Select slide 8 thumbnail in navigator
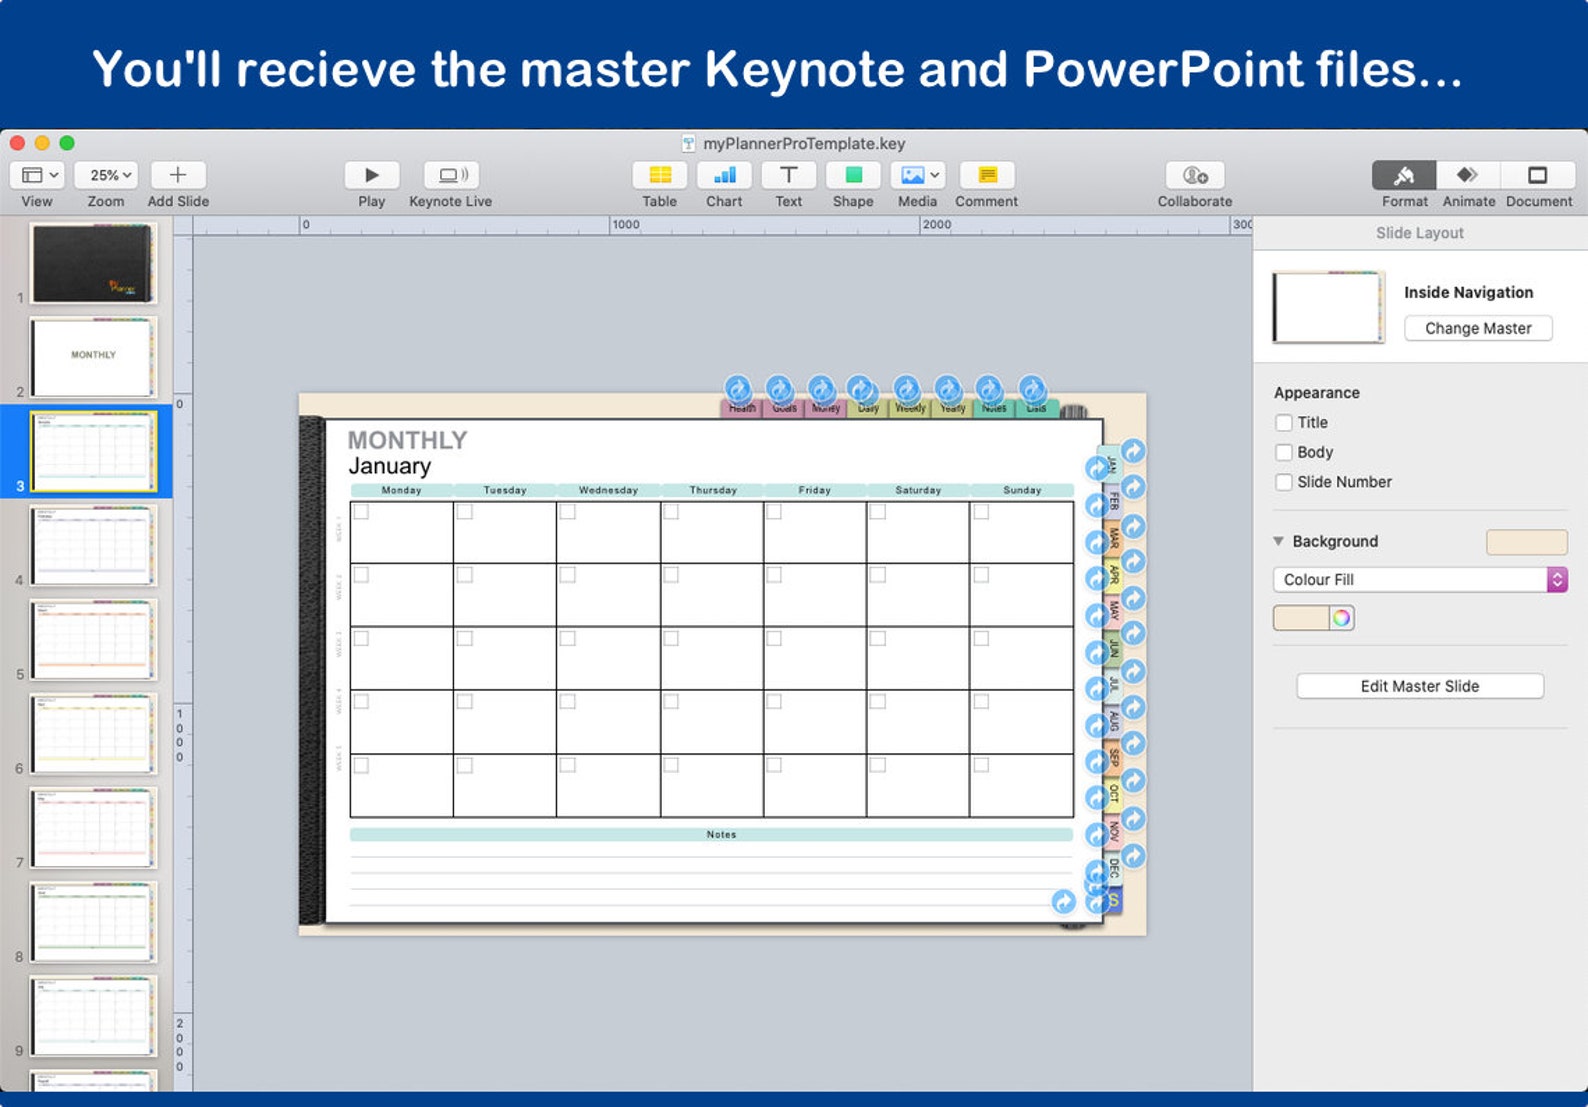Viewport: 1588px width, 1107px height. coord(93,922)
